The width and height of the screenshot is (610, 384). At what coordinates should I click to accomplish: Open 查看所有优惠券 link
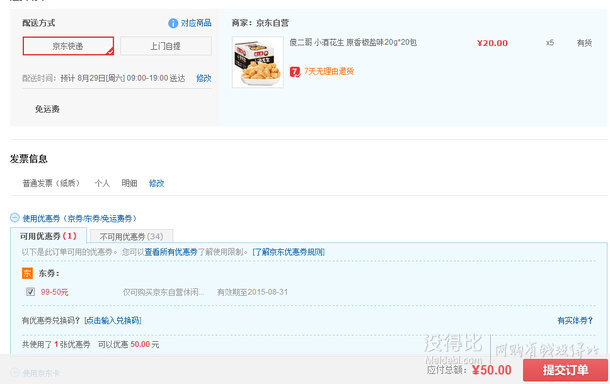click(171, 252)
